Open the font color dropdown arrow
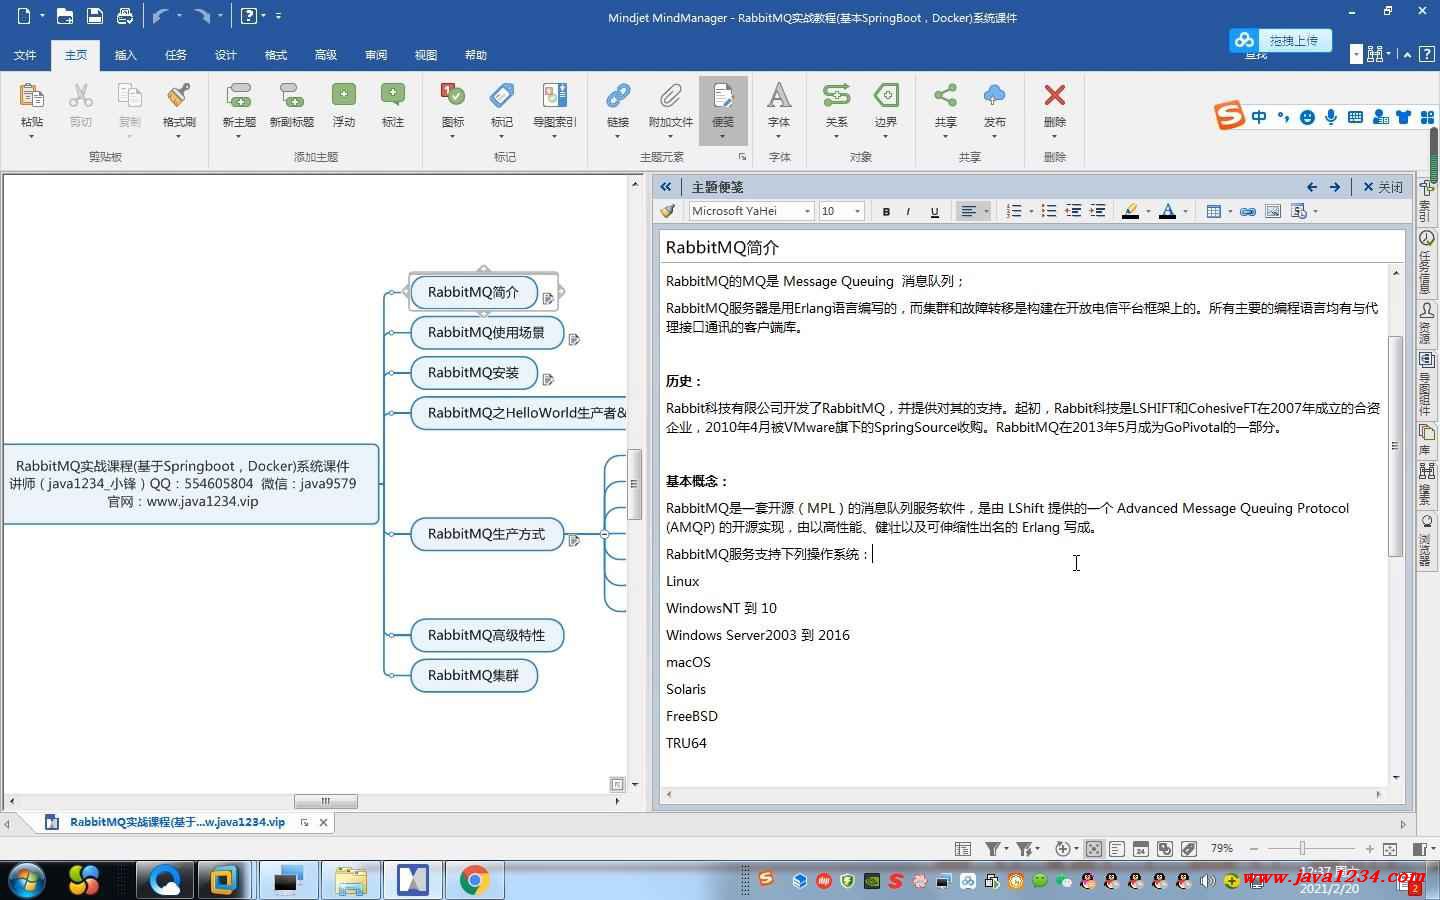Image resolution: width=1440 pixels, height=900 pixels. [1185, 211]
